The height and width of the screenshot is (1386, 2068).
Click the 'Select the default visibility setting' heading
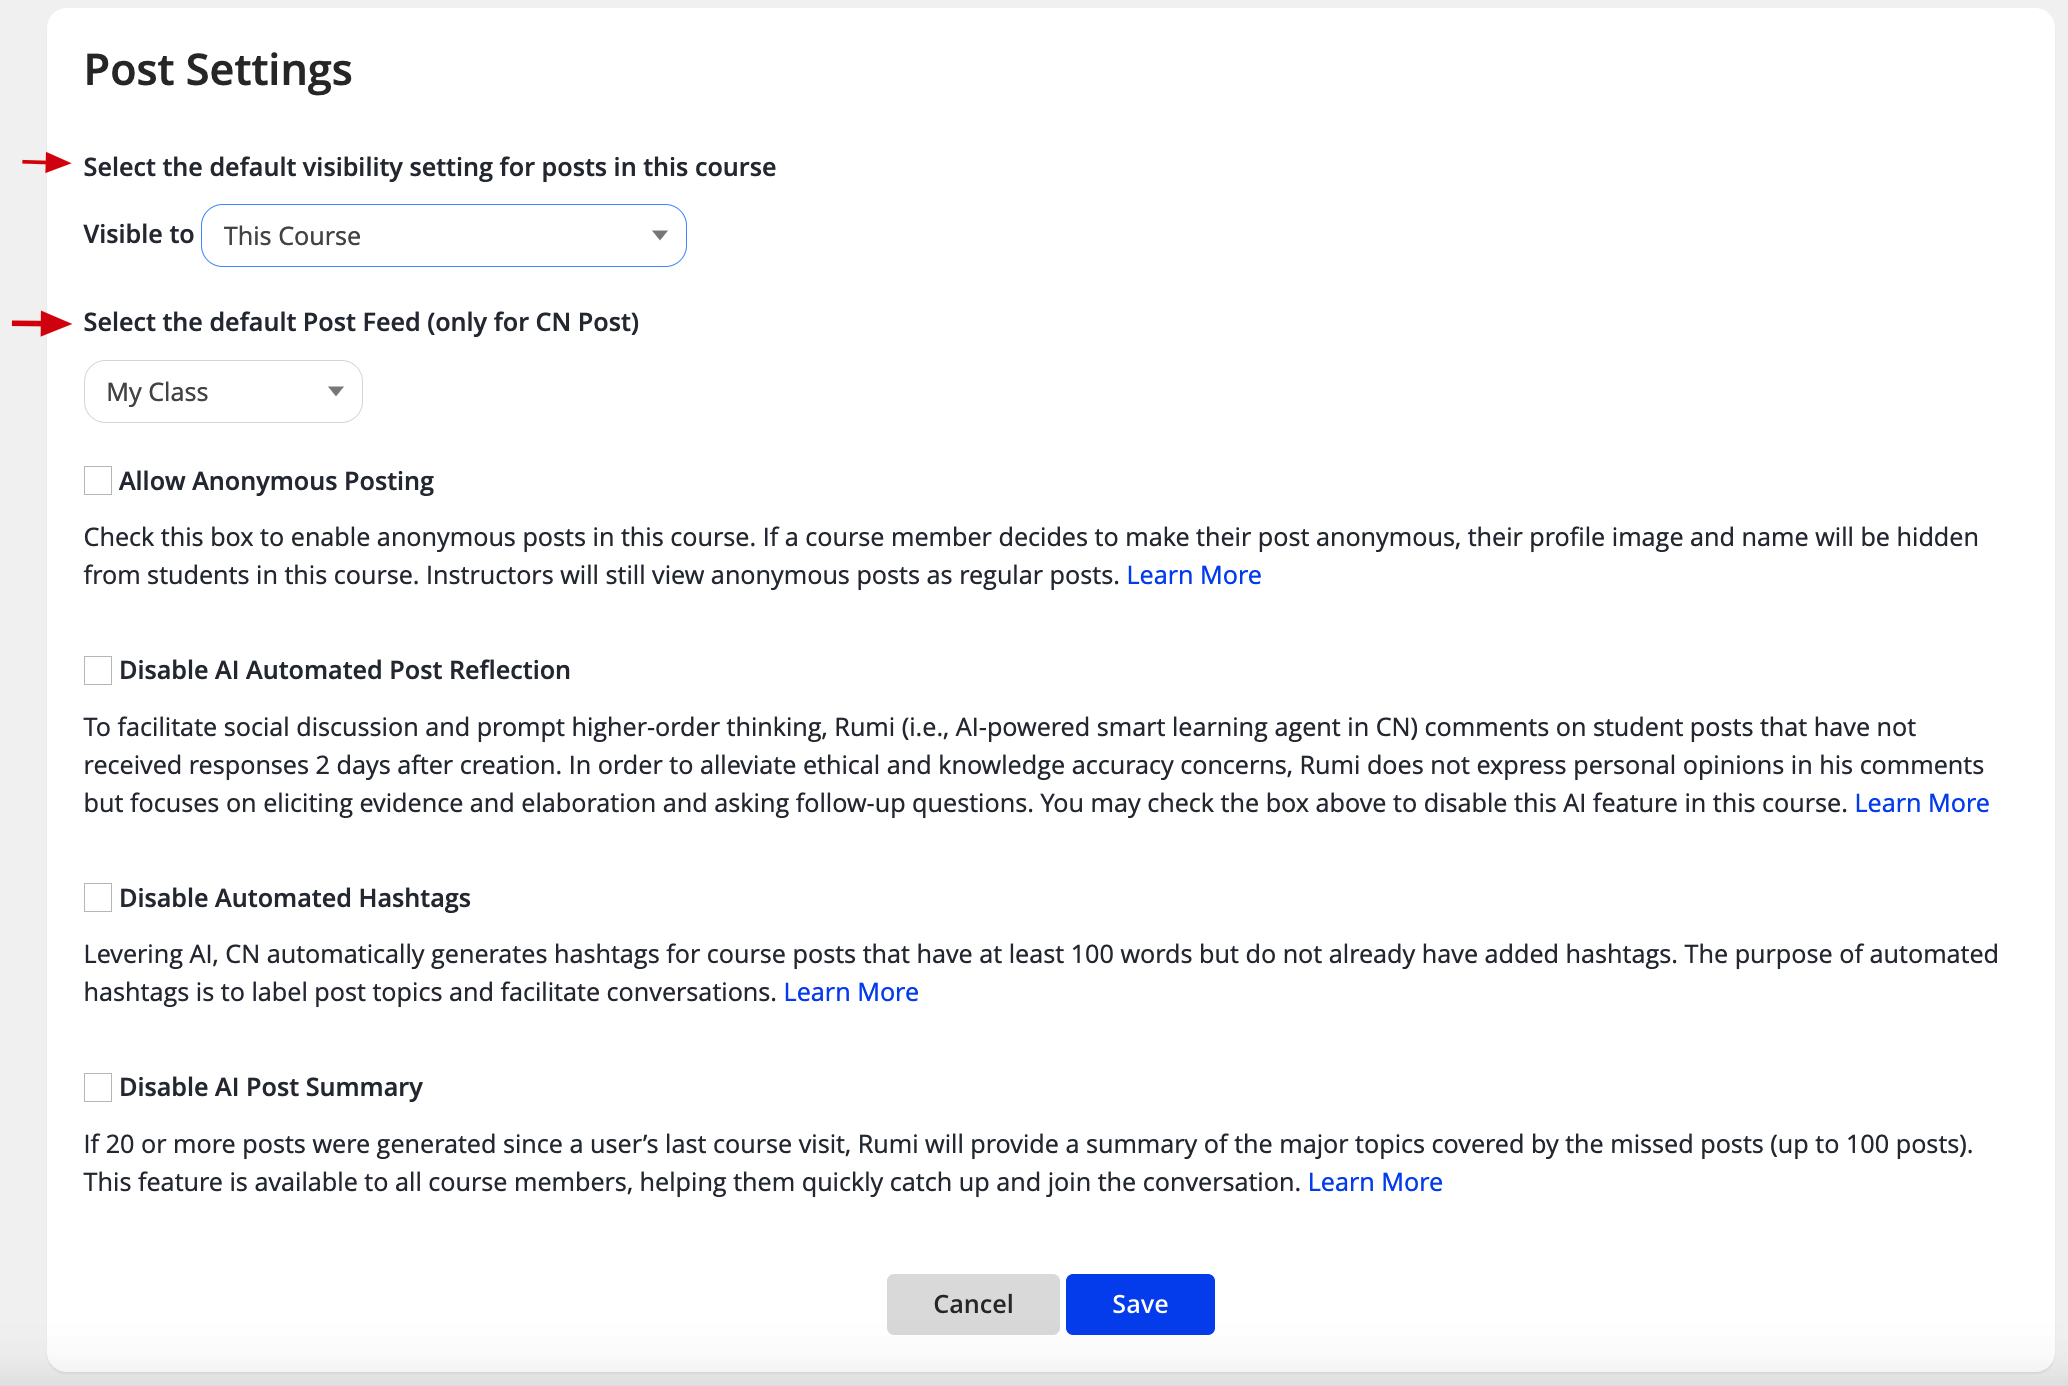430,167
